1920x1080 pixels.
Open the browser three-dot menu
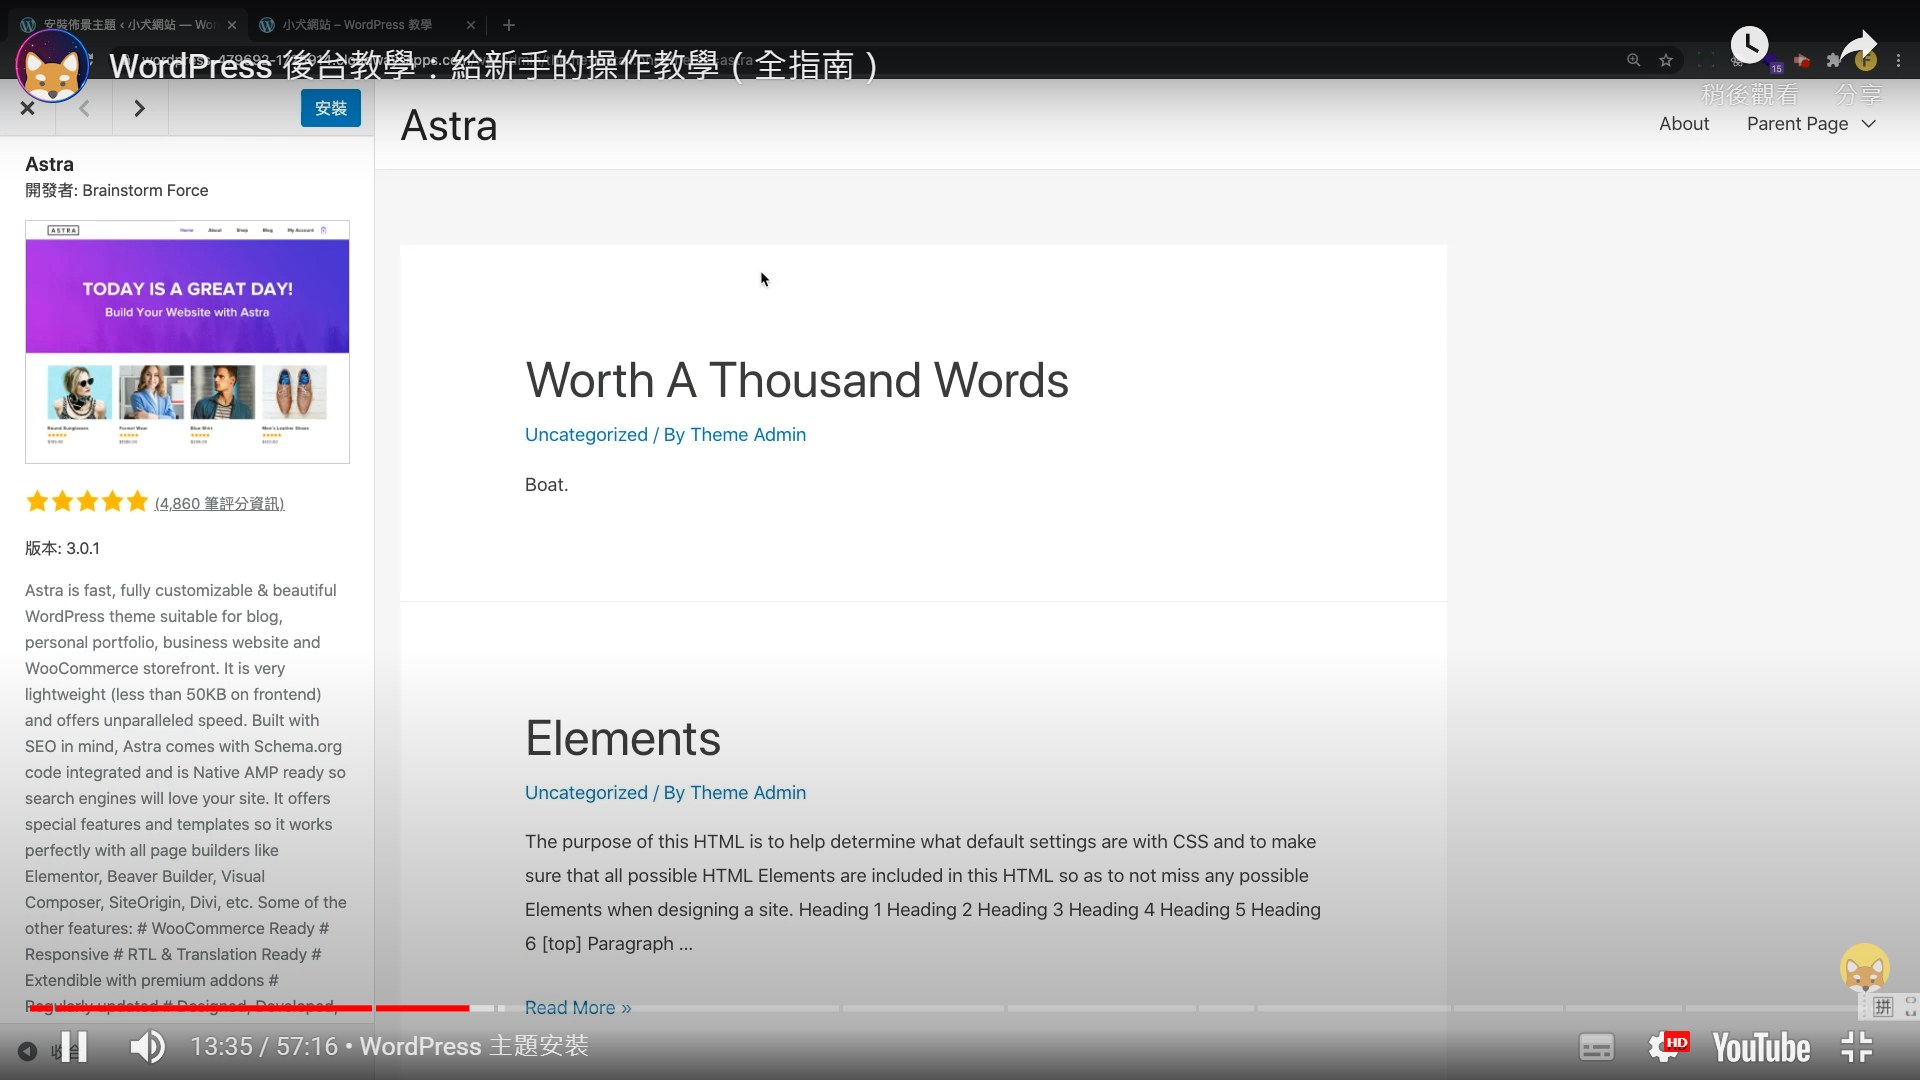click(x=1898, y=61)
